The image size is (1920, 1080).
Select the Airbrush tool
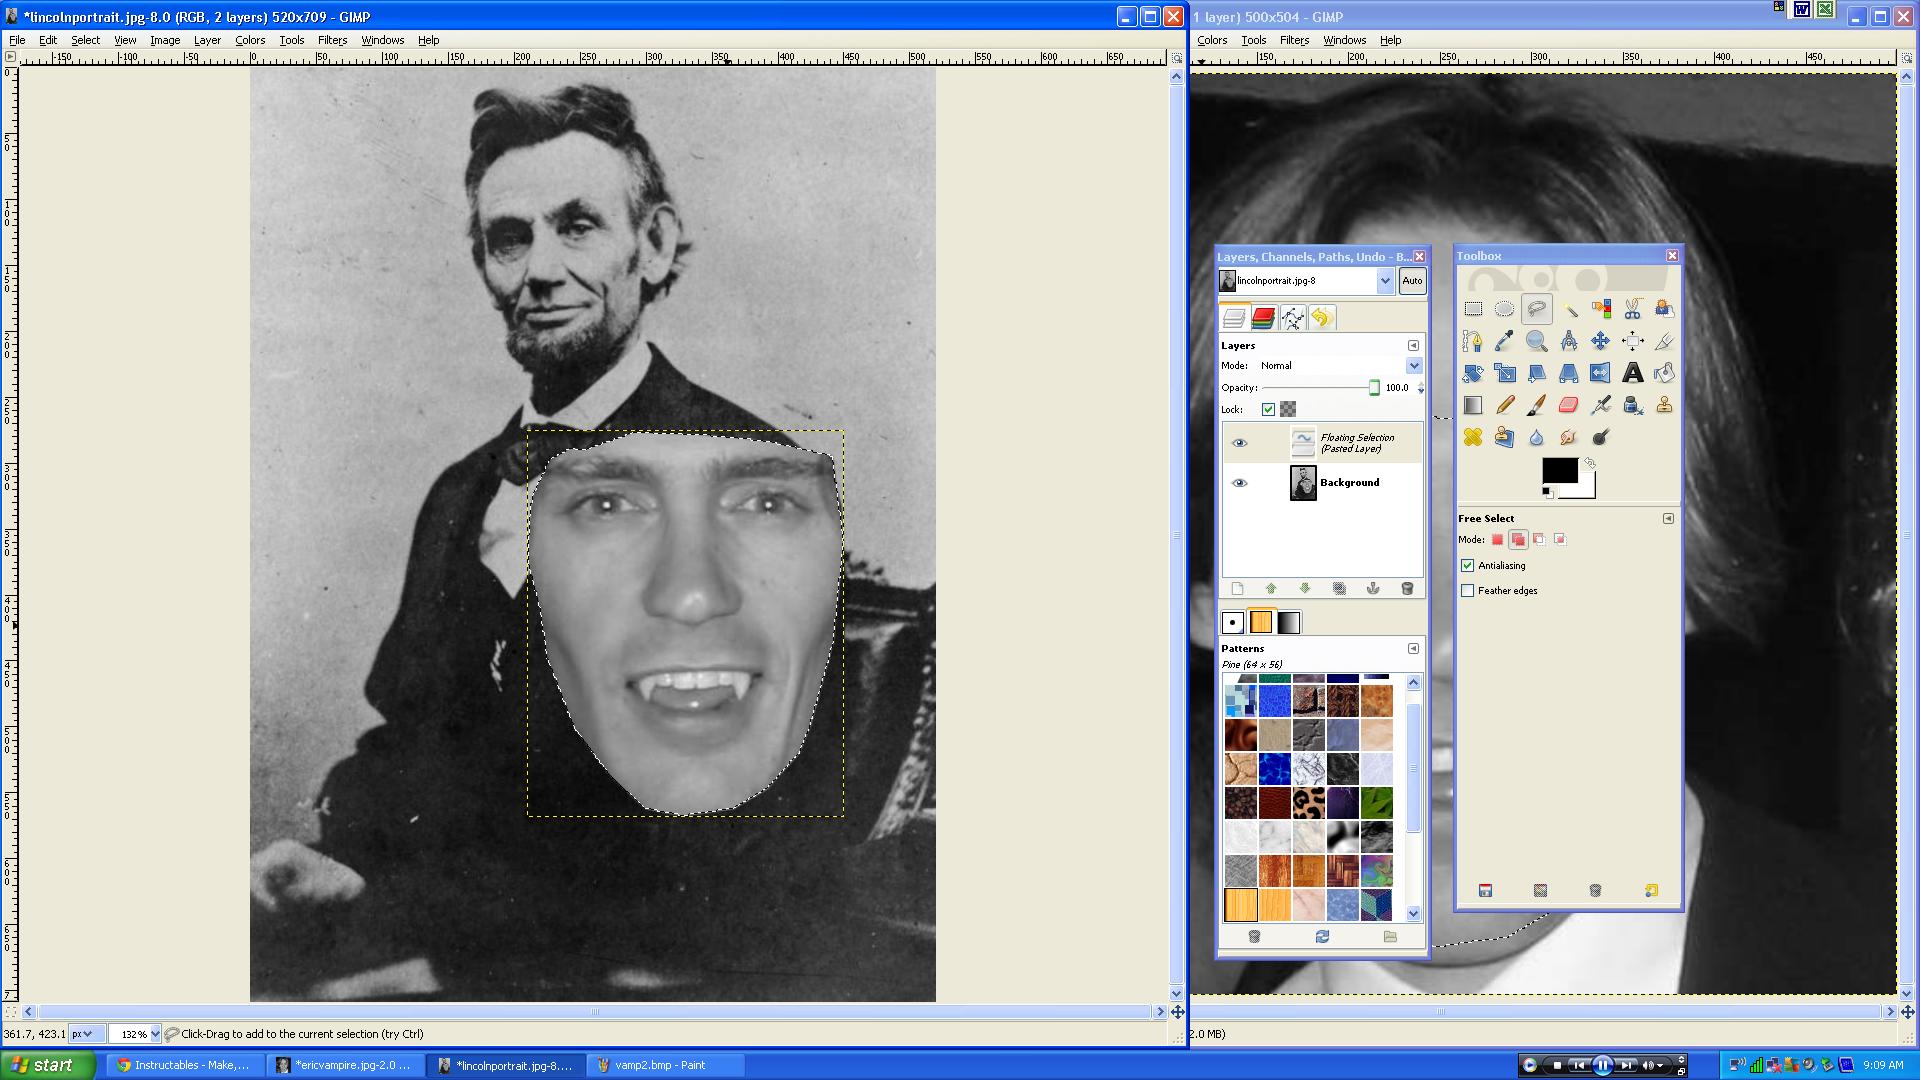pyautogui.click(x=1601, y=405)
